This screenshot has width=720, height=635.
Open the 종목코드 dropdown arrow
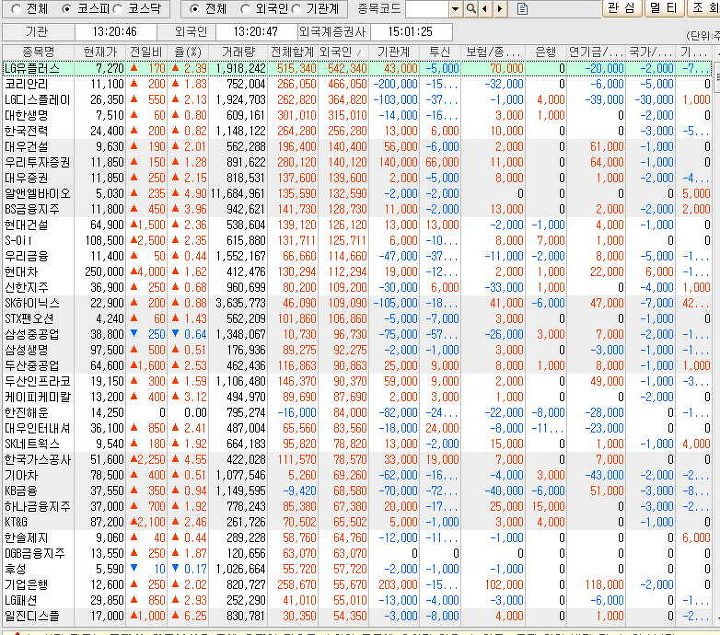(455, 9)
